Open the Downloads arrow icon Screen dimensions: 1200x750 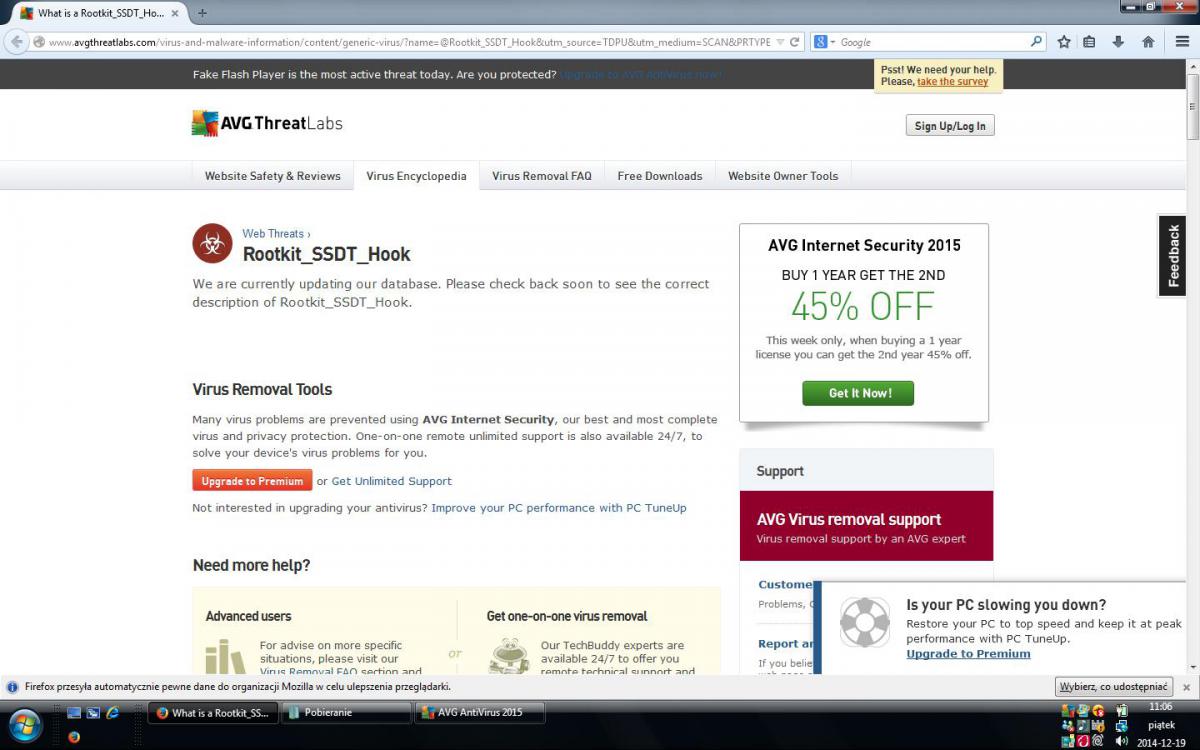click(1119, 42)
